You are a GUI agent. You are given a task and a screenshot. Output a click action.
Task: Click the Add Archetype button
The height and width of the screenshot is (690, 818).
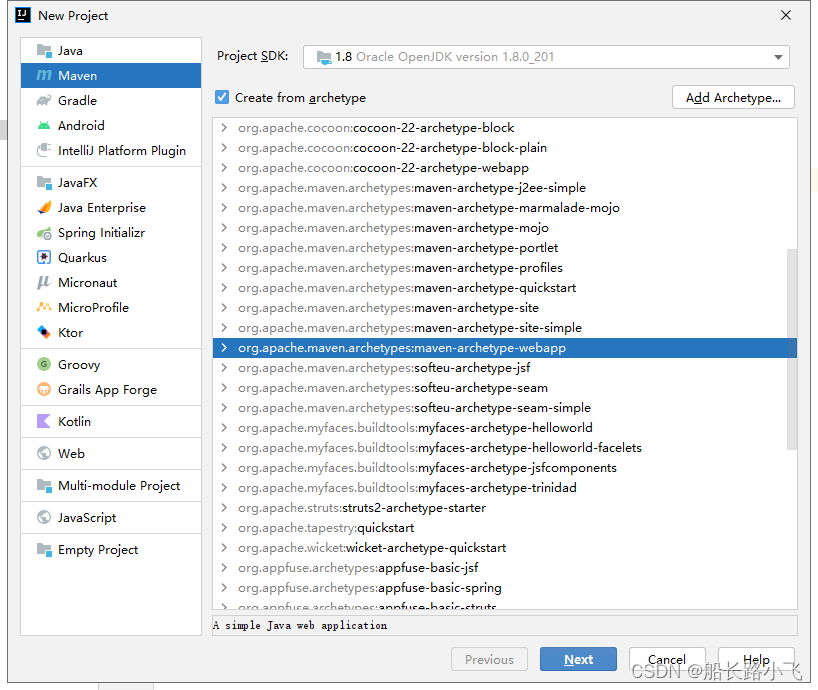(733, 98)
